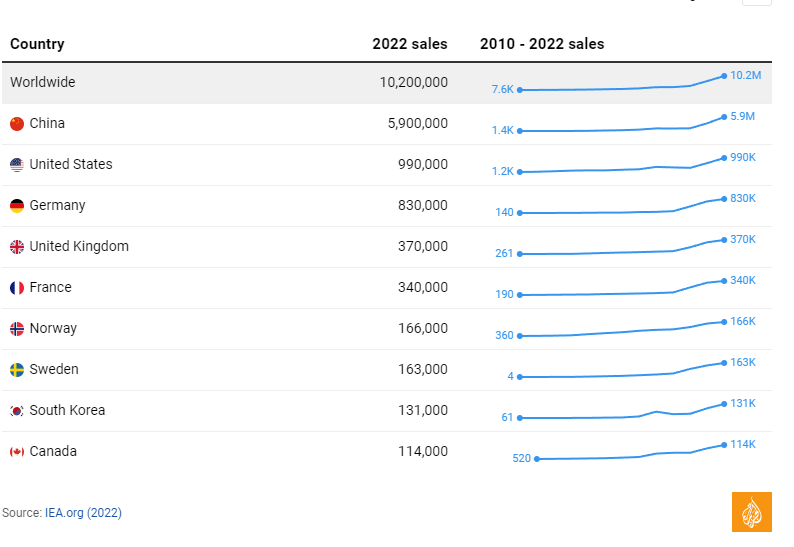Click the United Kingdom flag icon
Viewport: 794px width, 547px height.
pos(17,247)
